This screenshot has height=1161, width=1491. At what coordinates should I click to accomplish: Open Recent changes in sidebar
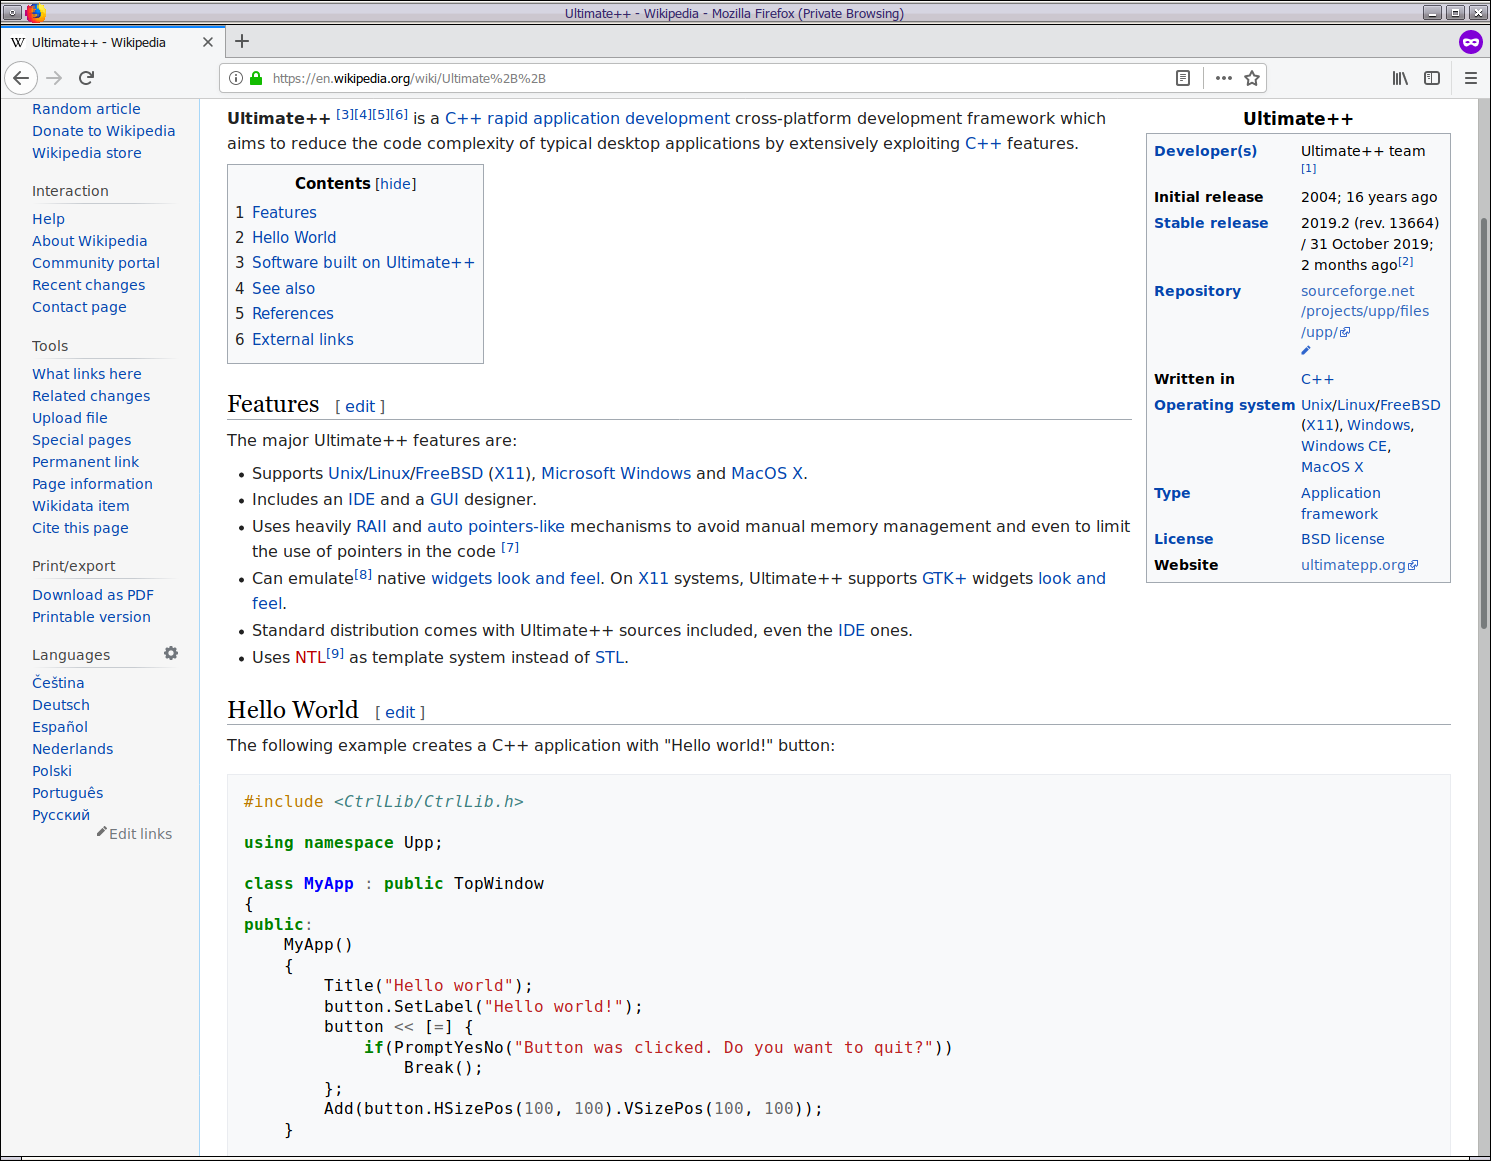pyautogui.click(x=88, y=285)
